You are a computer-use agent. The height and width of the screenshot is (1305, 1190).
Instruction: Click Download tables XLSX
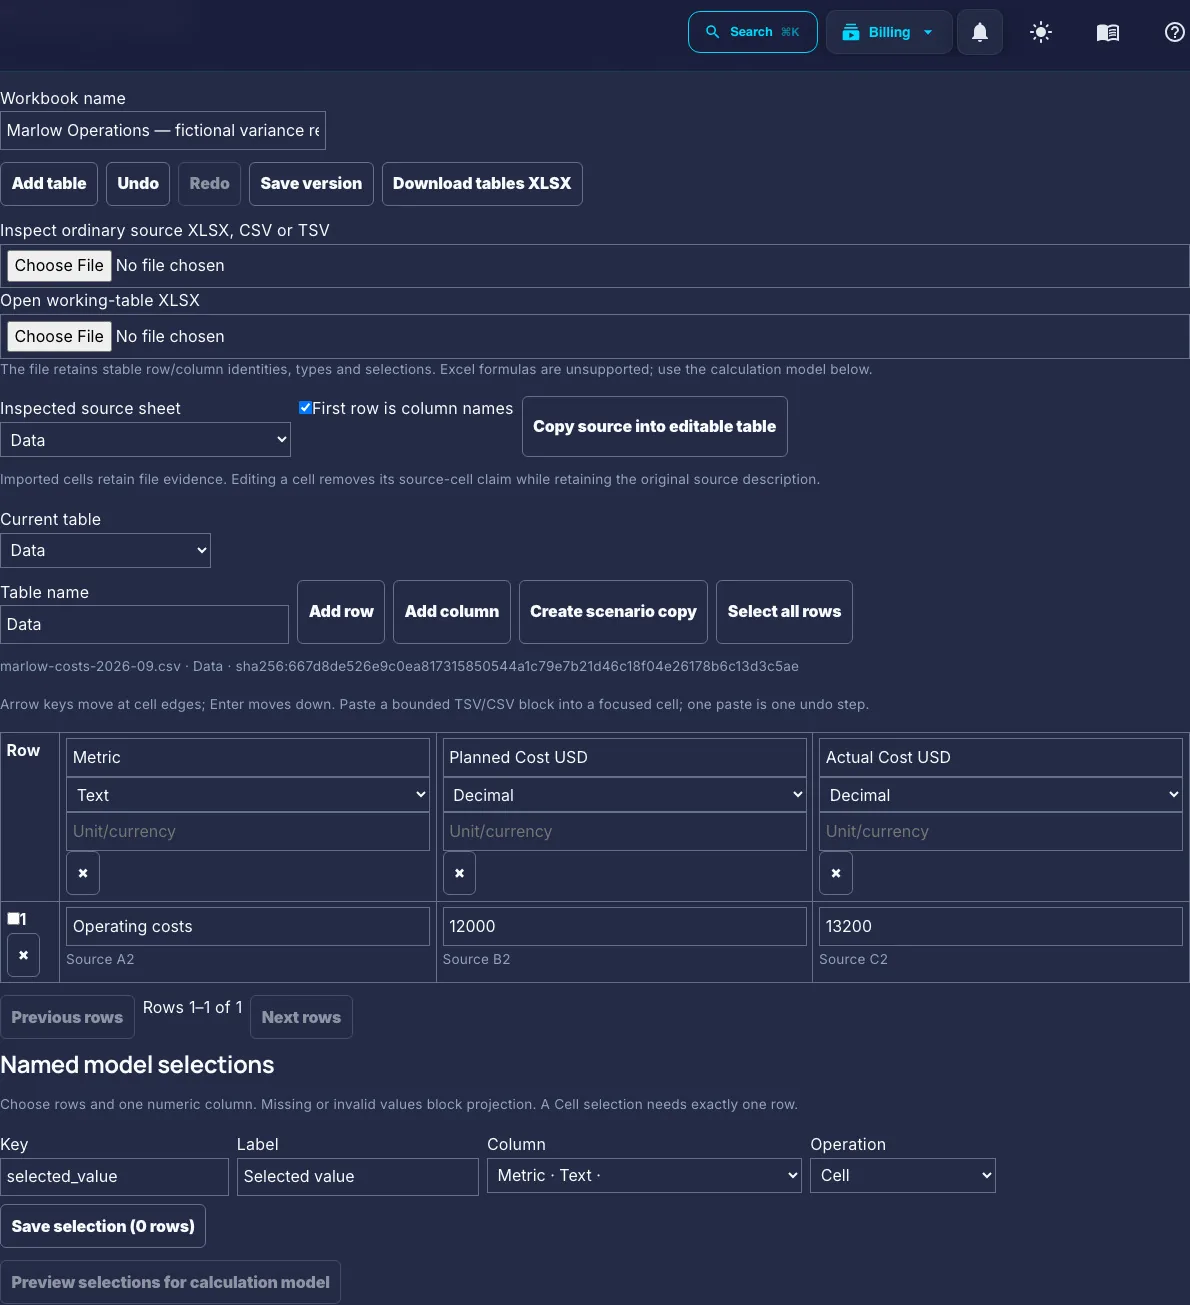(x=482, y=184)
